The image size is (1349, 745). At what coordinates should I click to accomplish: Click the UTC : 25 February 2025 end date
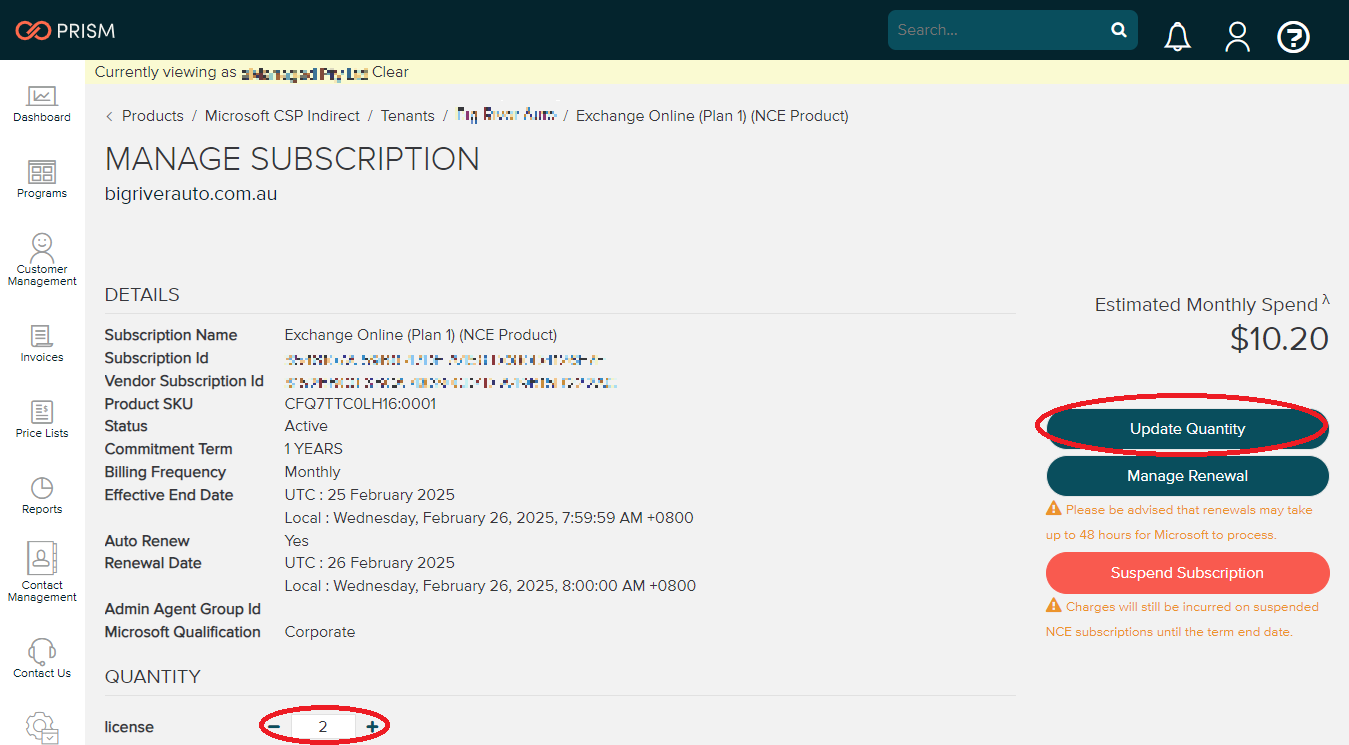coord(370,495)
